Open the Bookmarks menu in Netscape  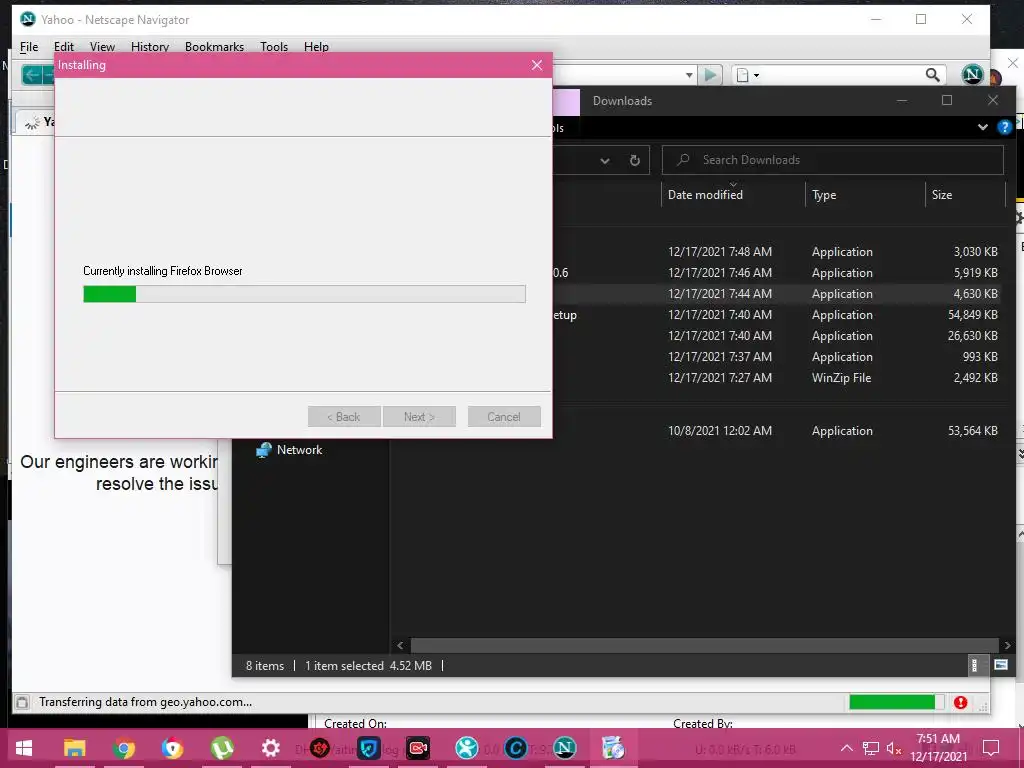pos(214,46)
